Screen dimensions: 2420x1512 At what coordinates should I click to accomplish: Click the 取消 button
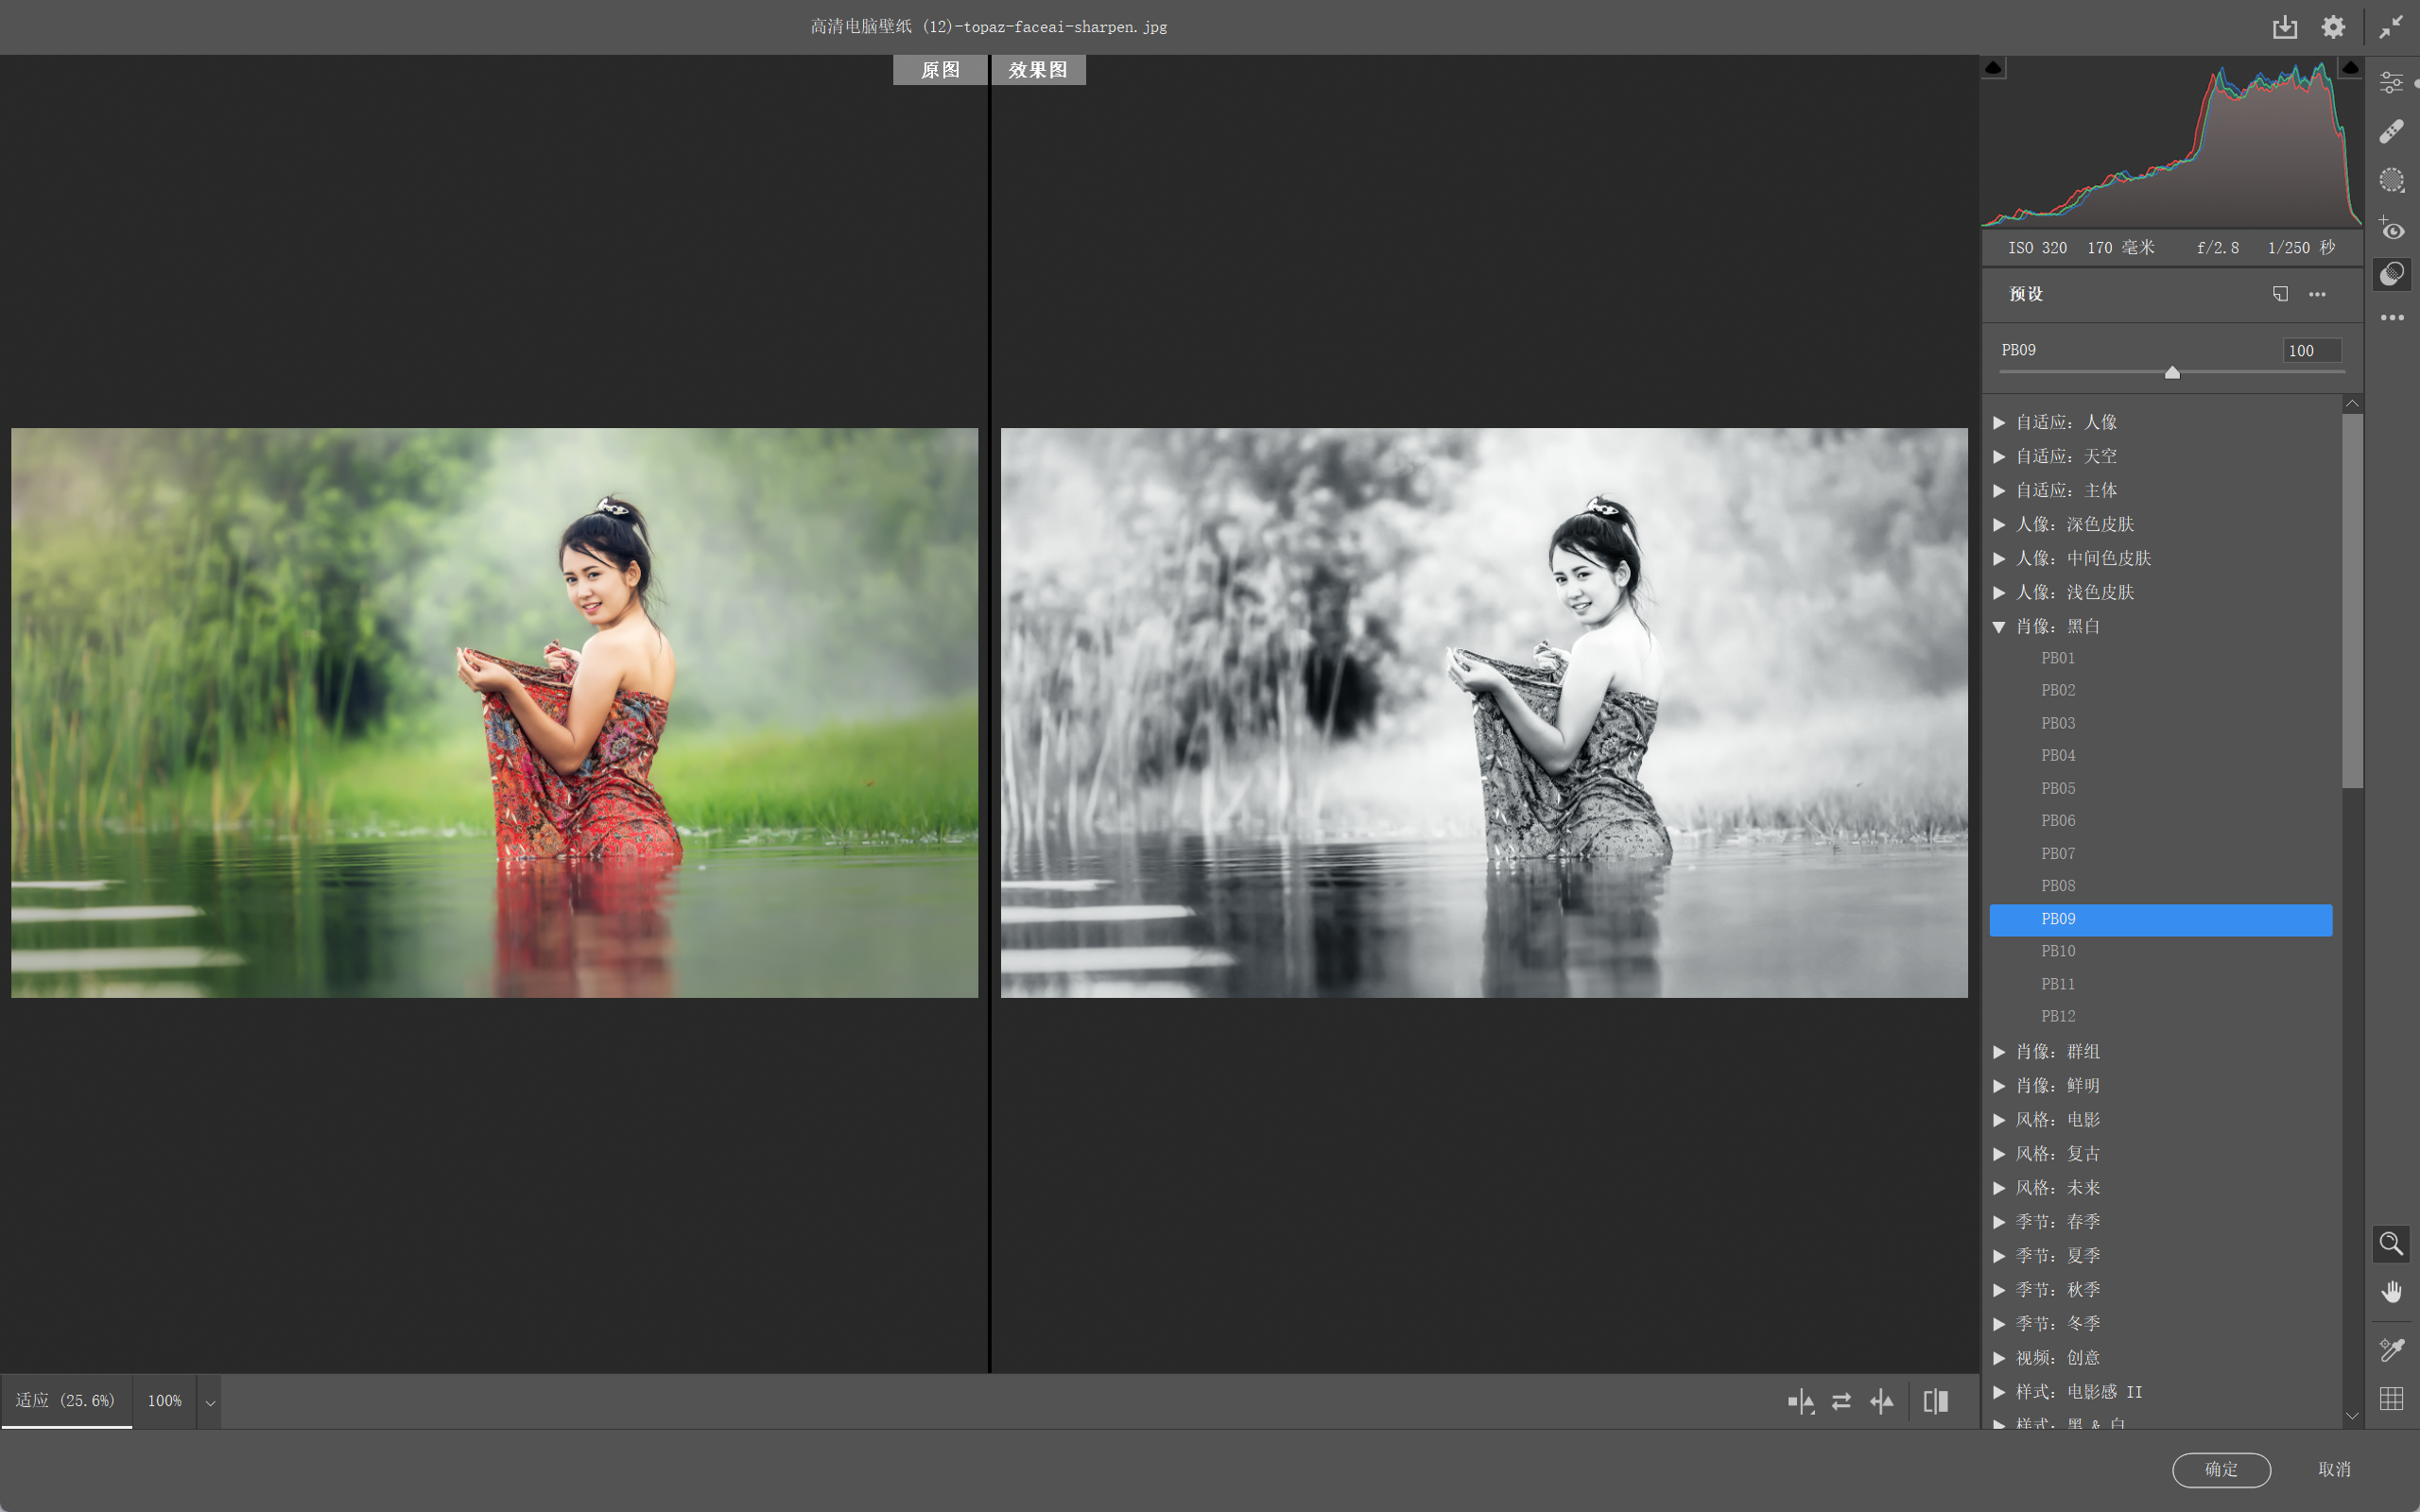click(2334, 1469)
